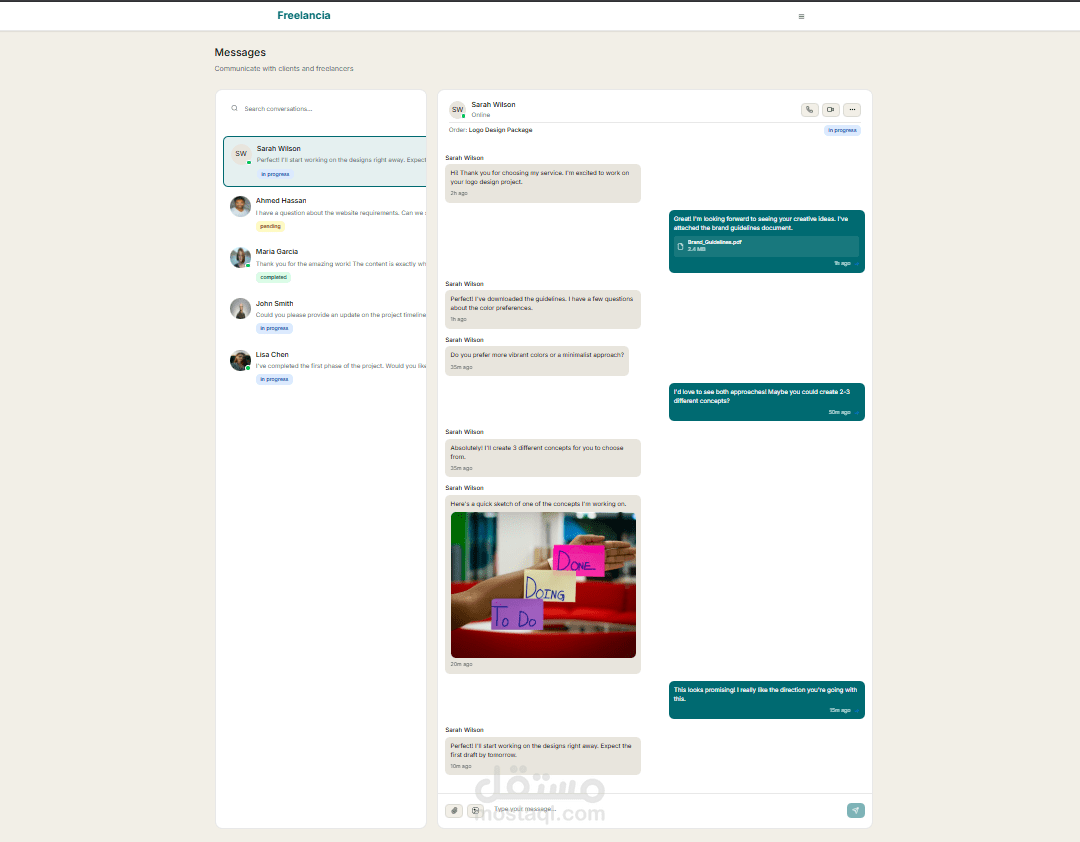
Task: Focus the Type your message field
Action: pos(665,810)
